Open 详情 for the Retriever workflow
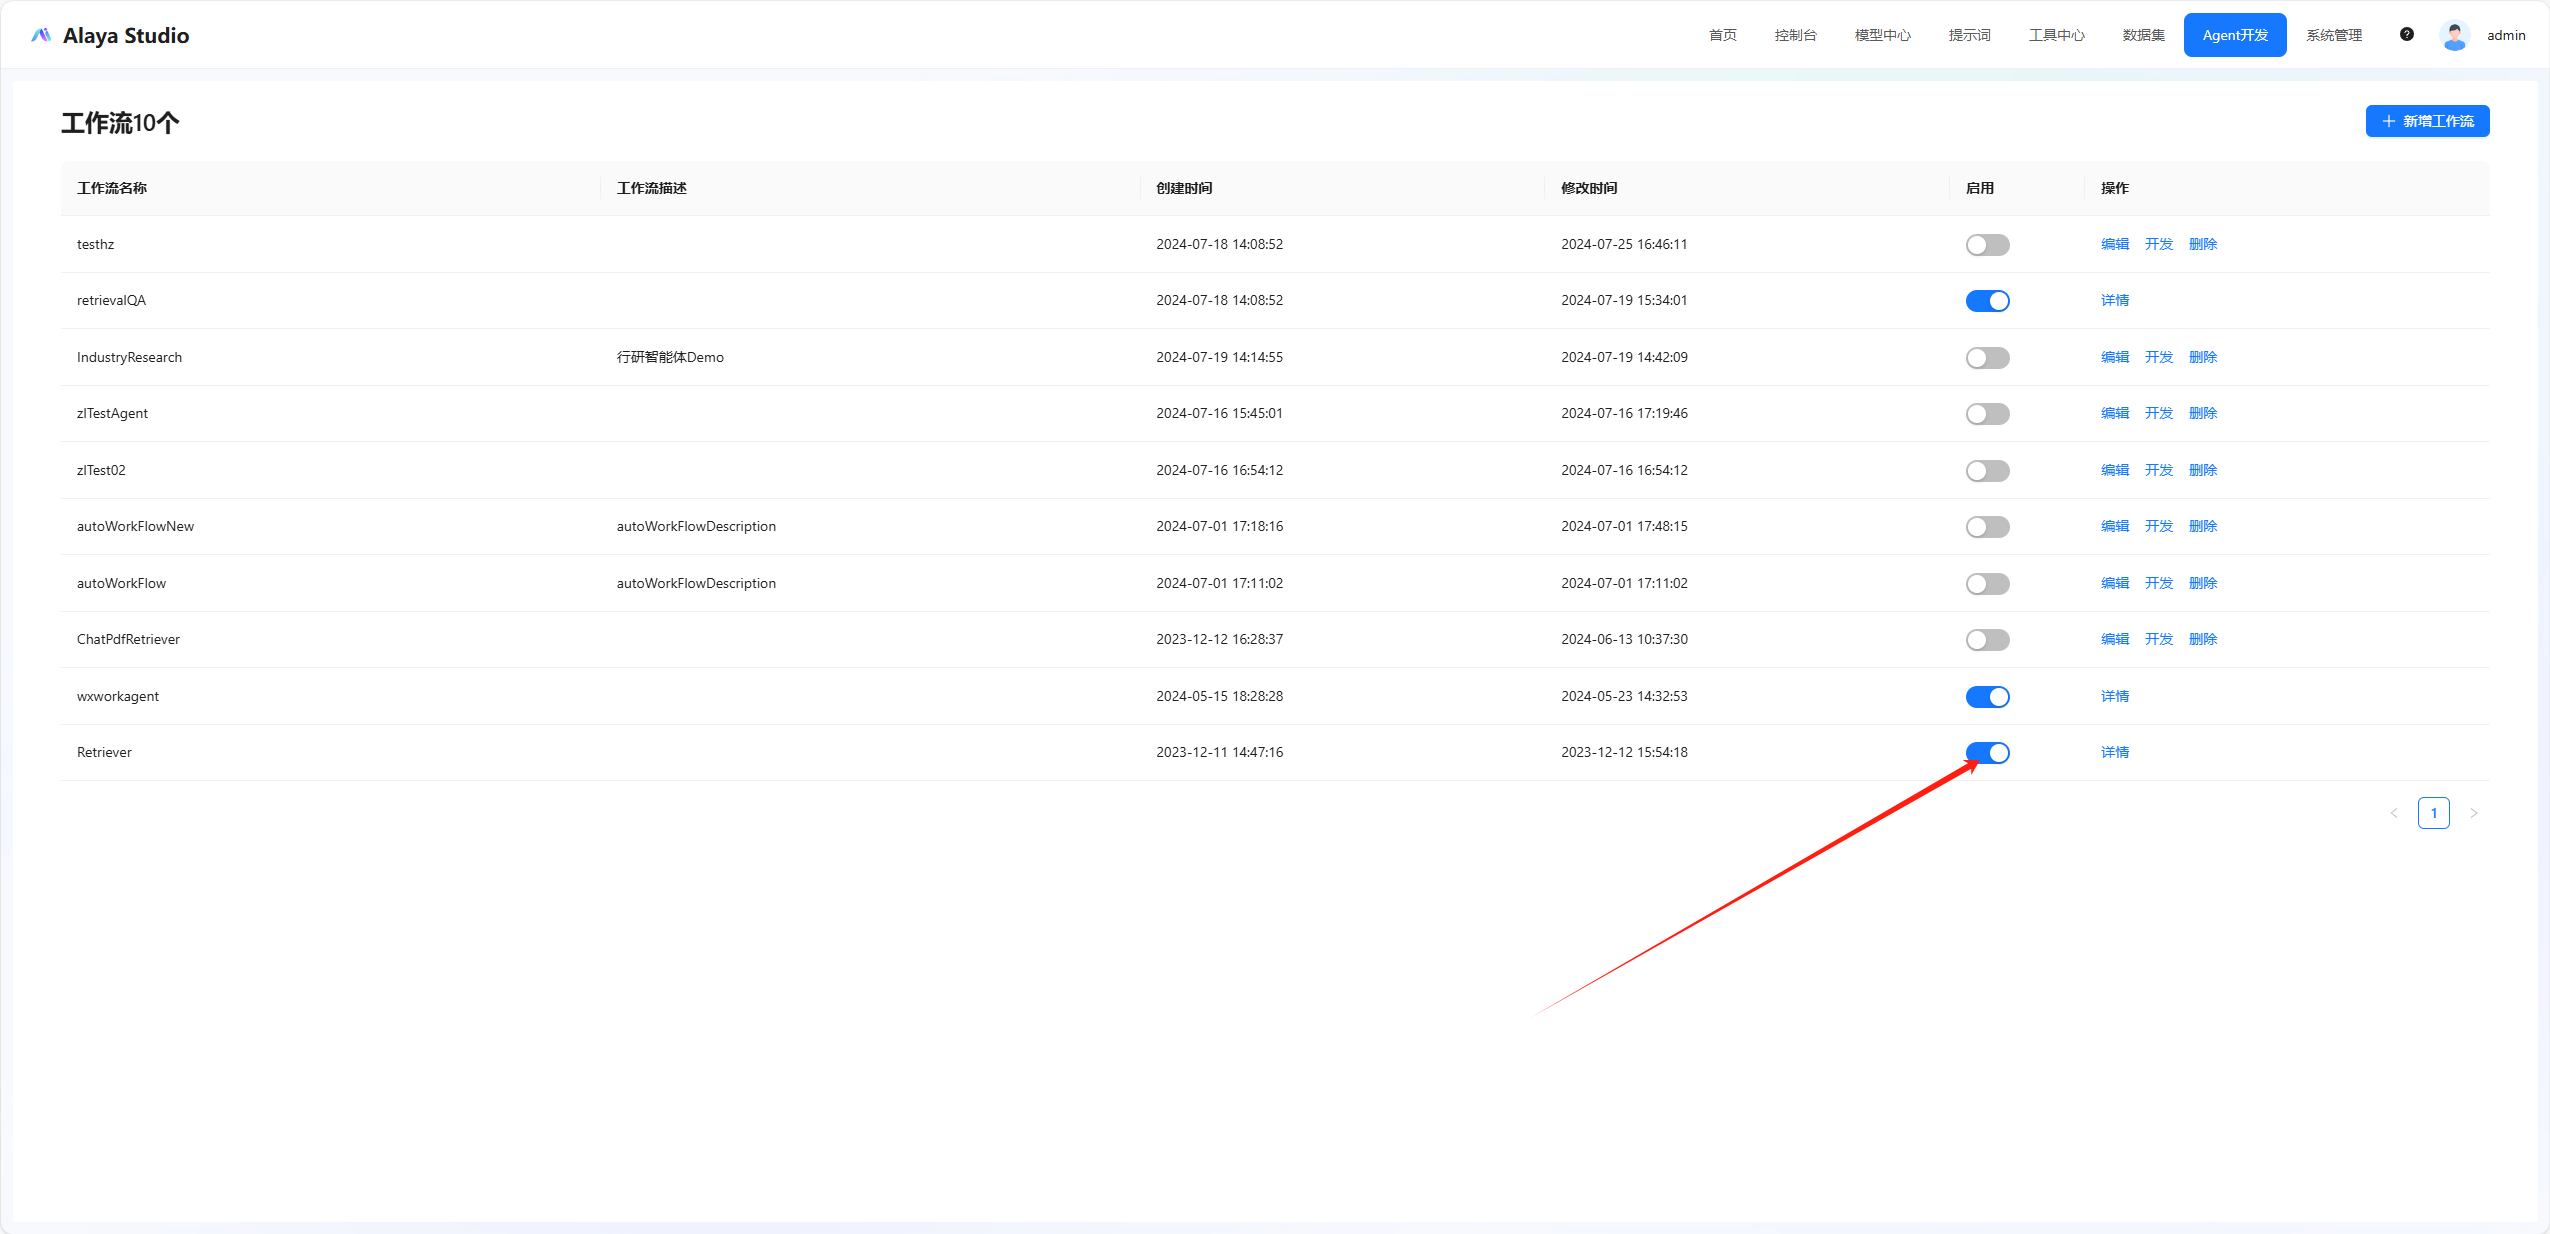Screen dimensions: 2550x1234 click(x=2114, y=752)
